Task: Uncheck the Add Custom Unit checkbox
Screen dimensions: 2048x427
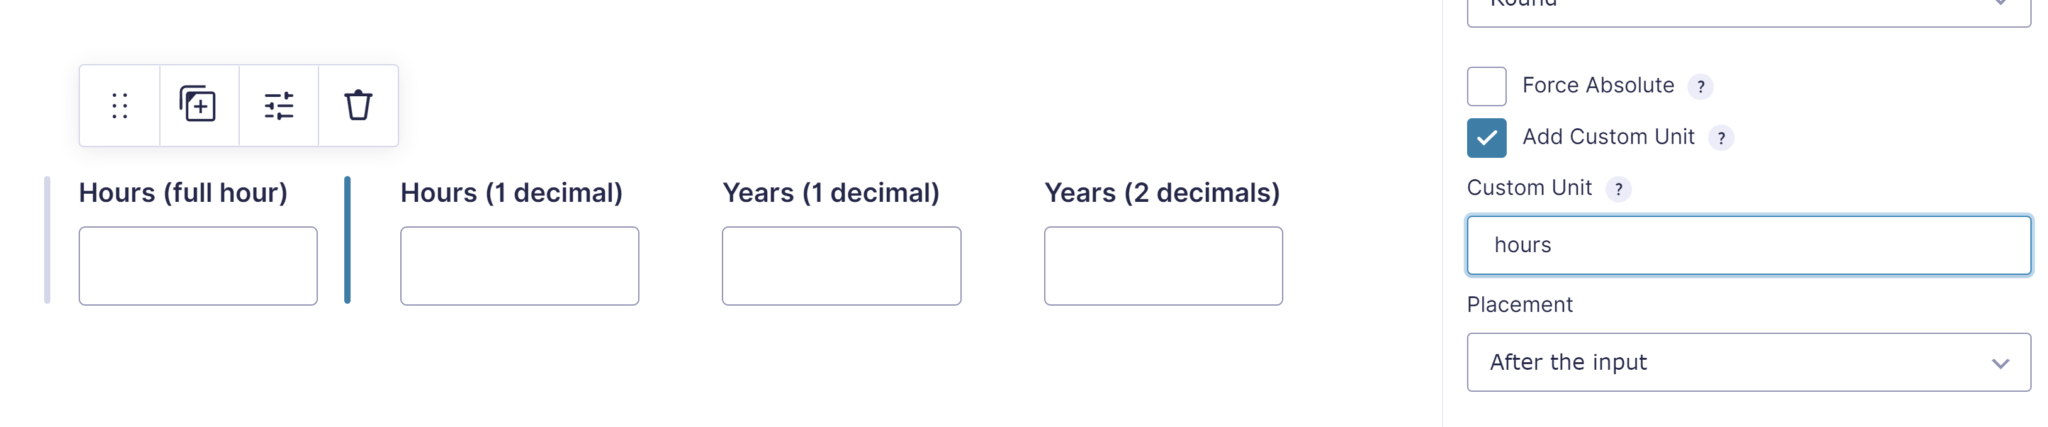Action: pyautogui.click(x=1487, y=138)
